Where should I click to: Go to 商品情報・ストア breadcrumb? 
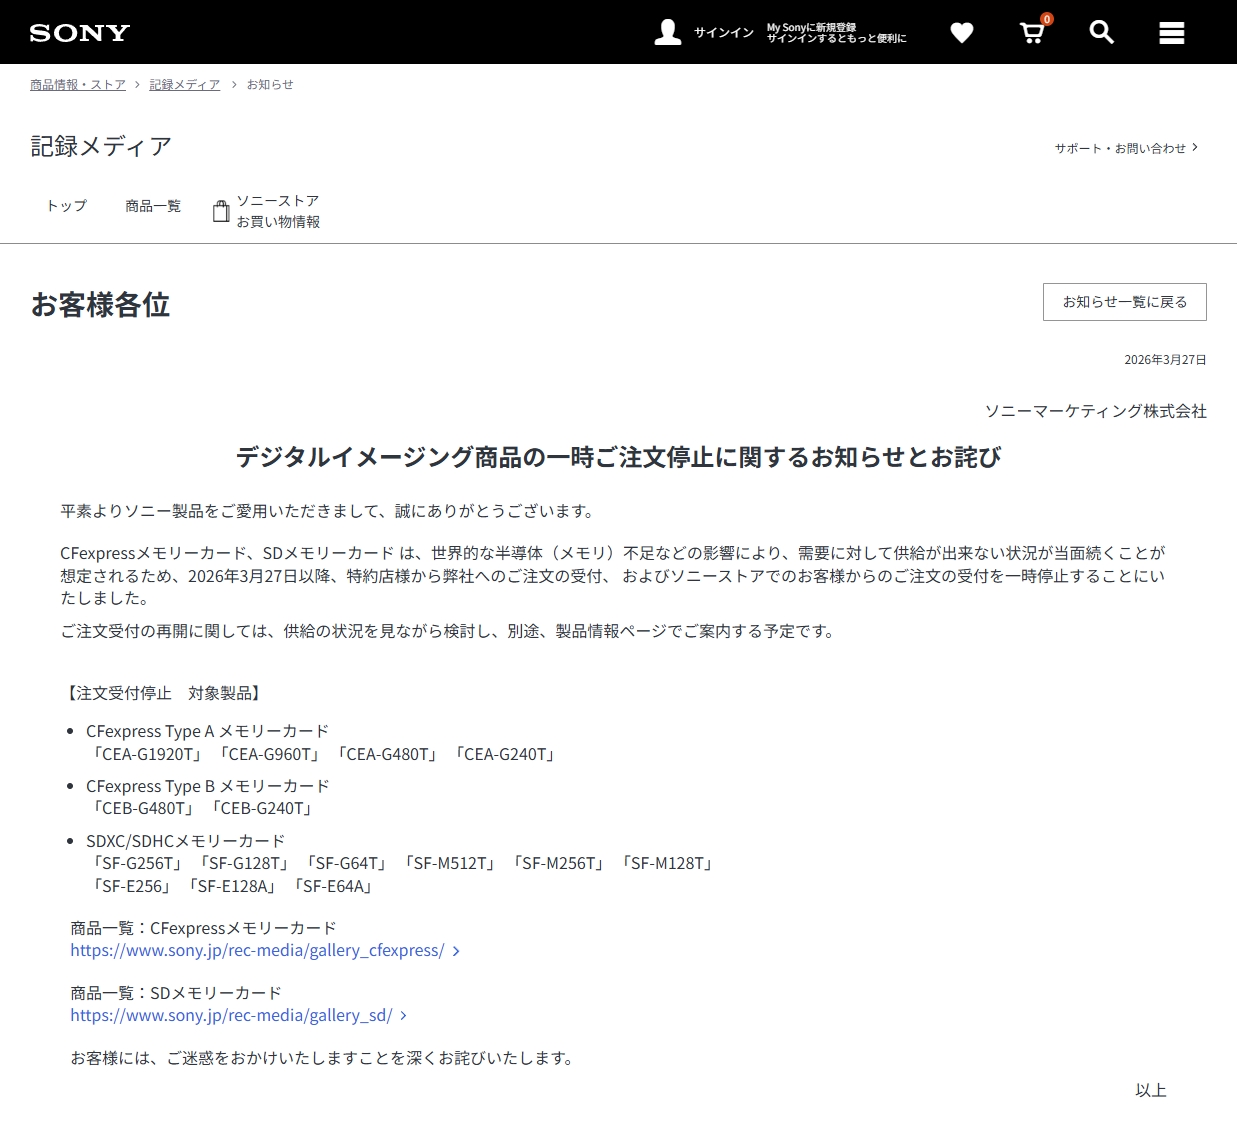point(78,85)
